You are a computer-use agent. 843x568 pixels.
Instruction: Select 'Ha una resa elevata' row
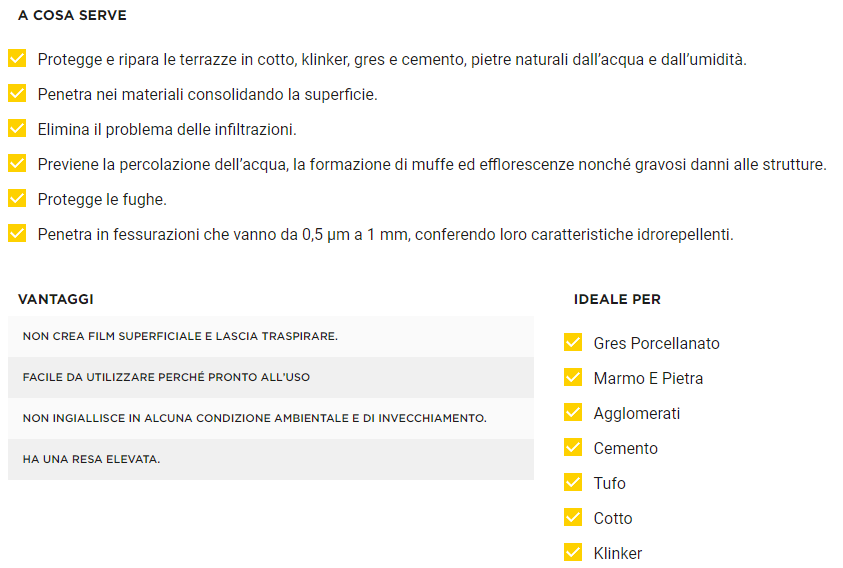click(270, 459)
